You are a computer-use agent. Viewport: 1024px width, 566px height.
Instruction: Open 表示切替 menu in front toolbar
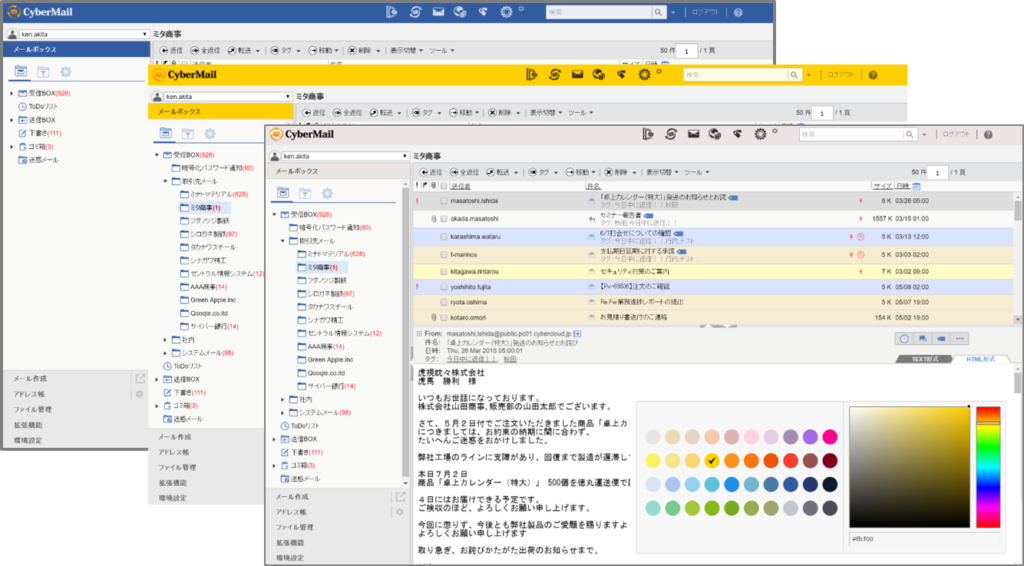(662, 172)
